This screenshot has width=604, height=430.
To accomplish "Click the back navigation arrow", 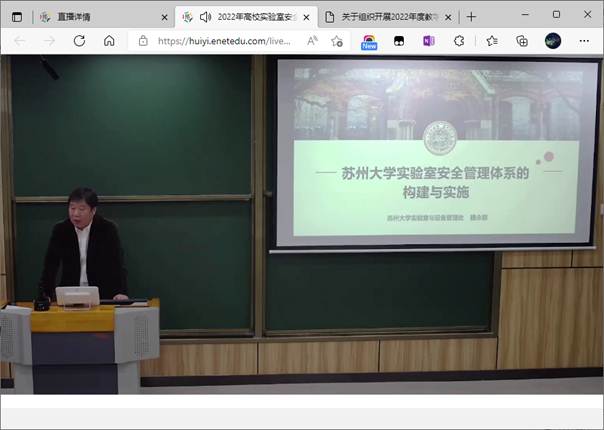I will tap(20, 41).
